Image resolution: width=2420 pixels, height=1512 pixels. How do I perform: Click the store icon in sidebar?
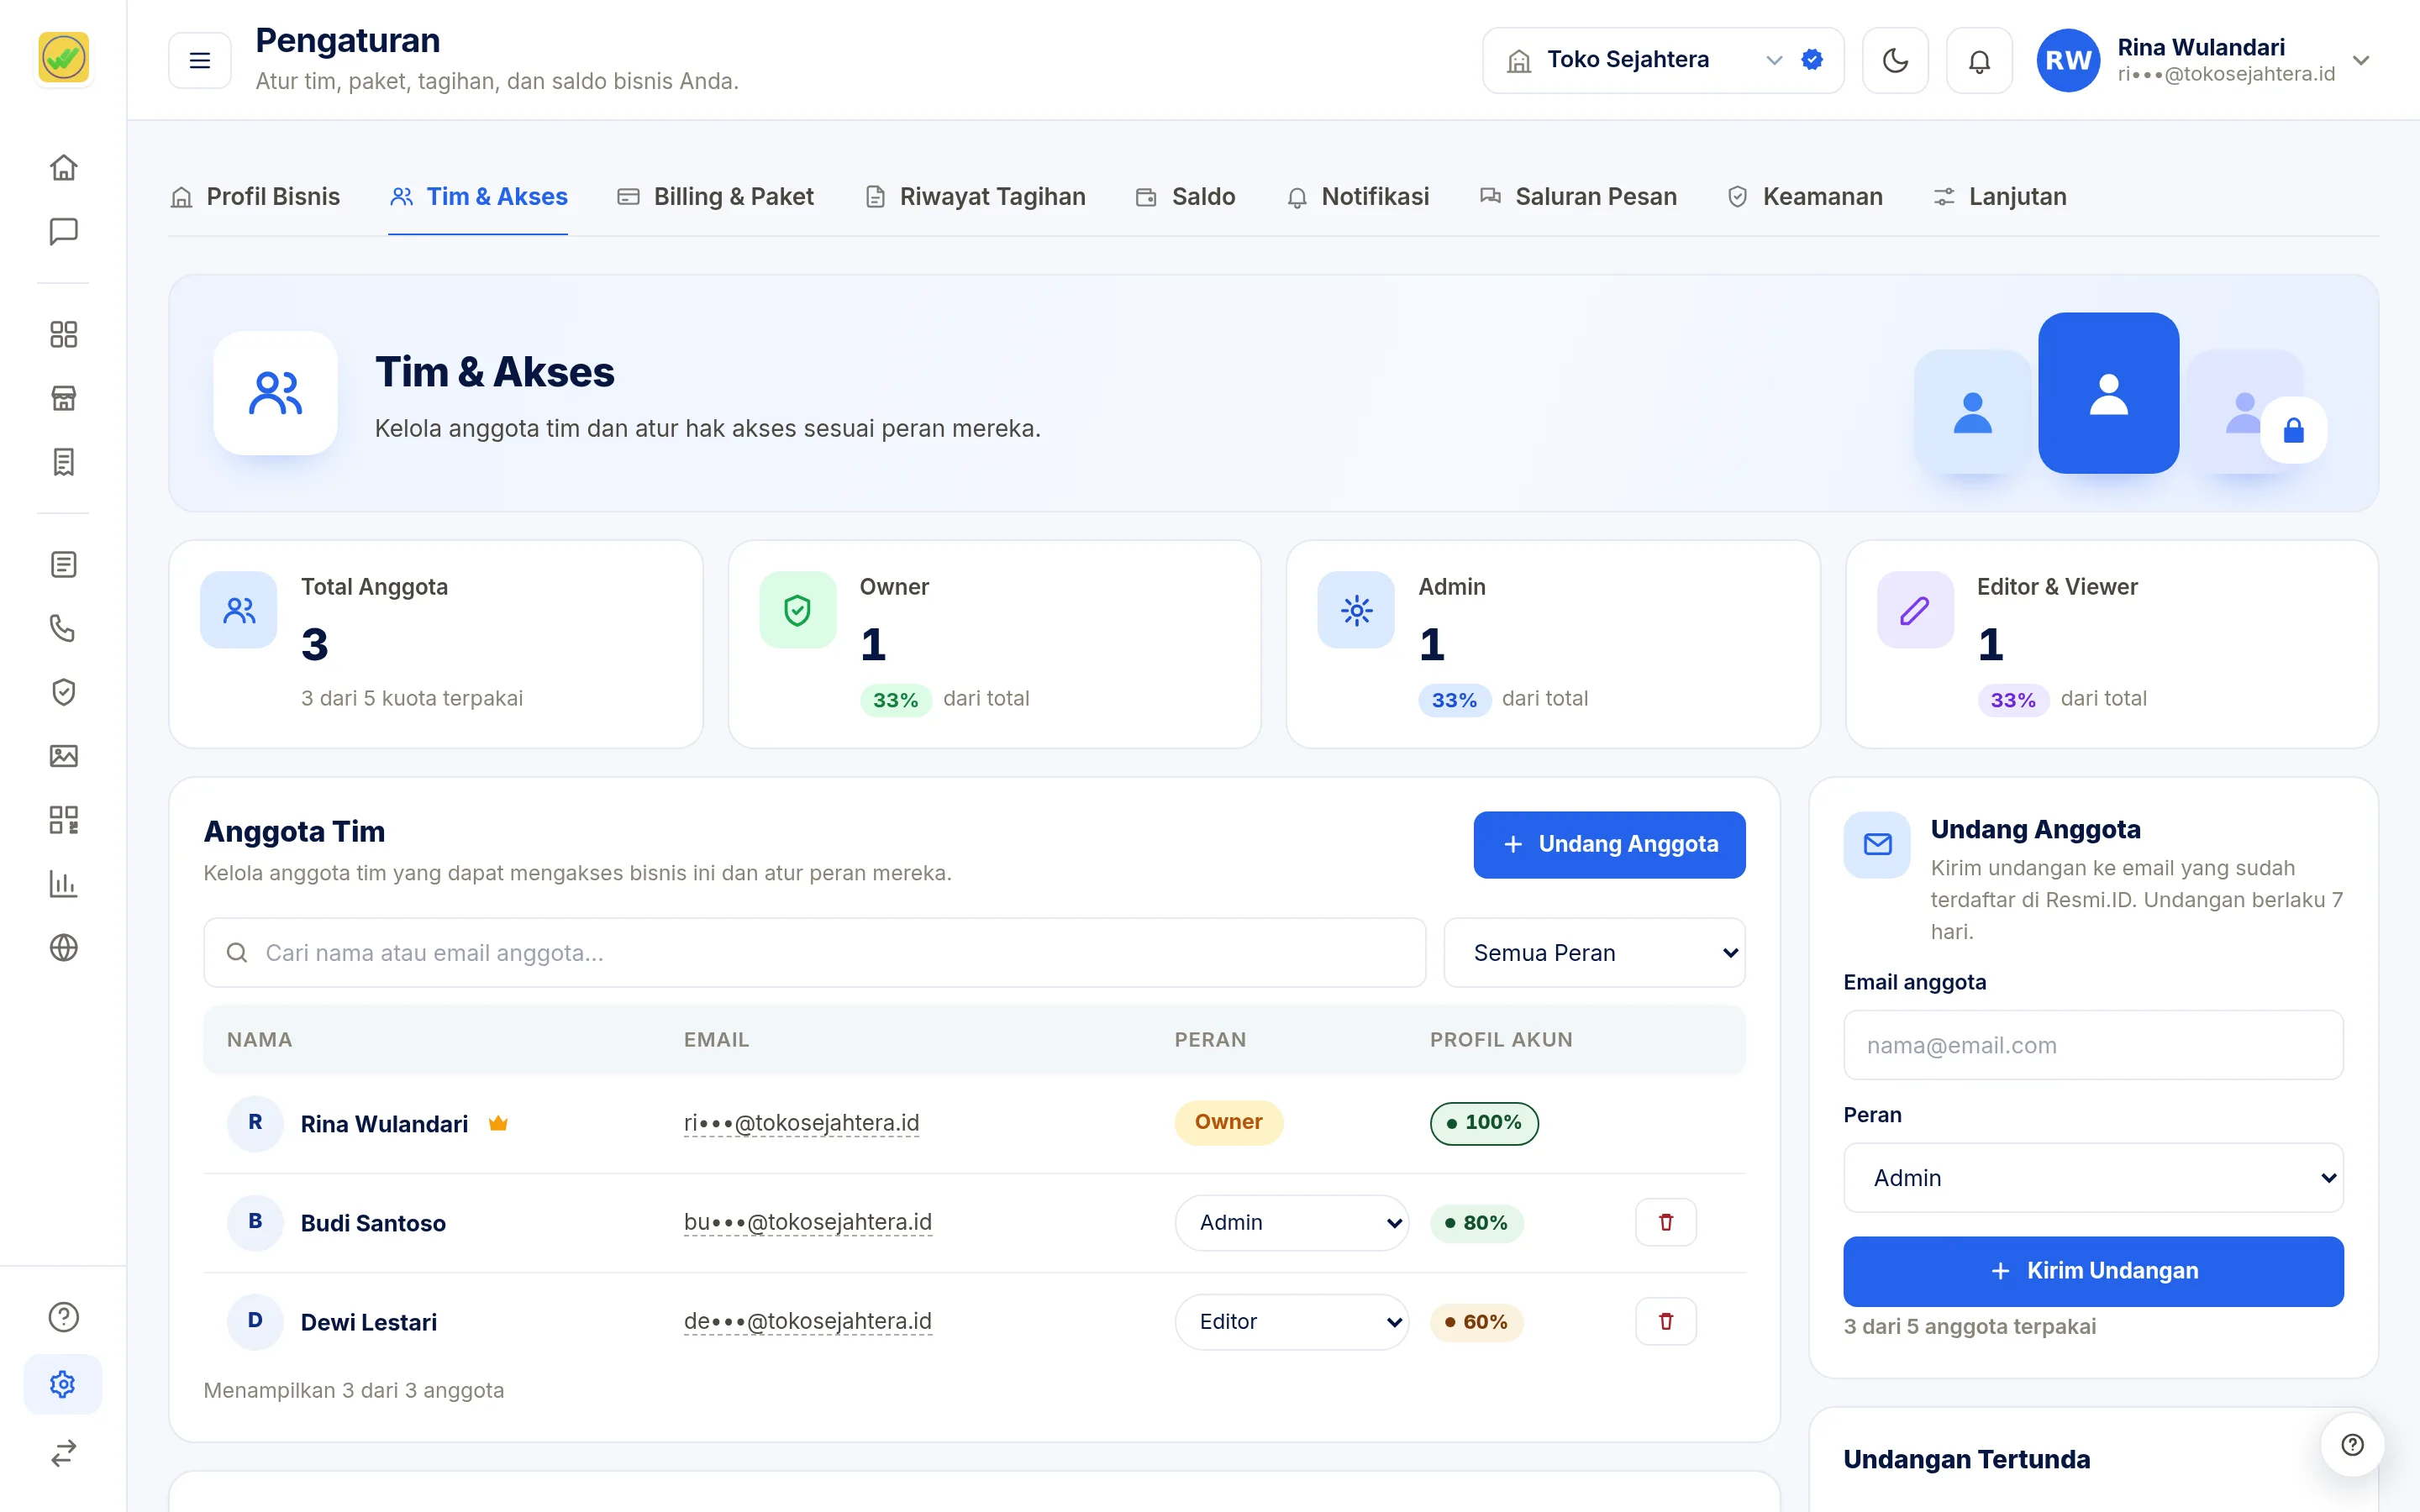point(63,398)
